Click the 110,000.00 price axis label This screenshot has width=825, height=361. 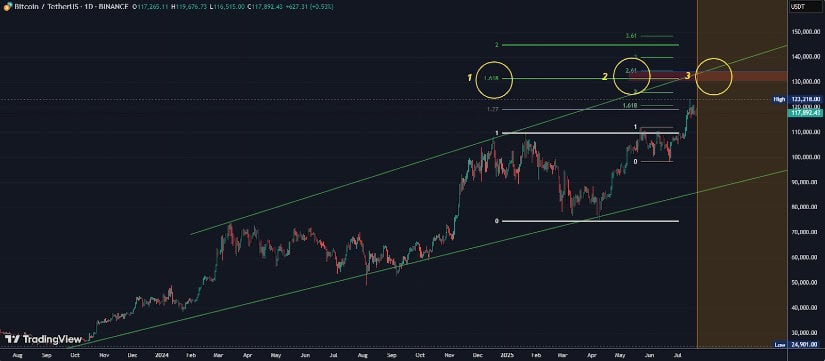click(x=805, y=132)
